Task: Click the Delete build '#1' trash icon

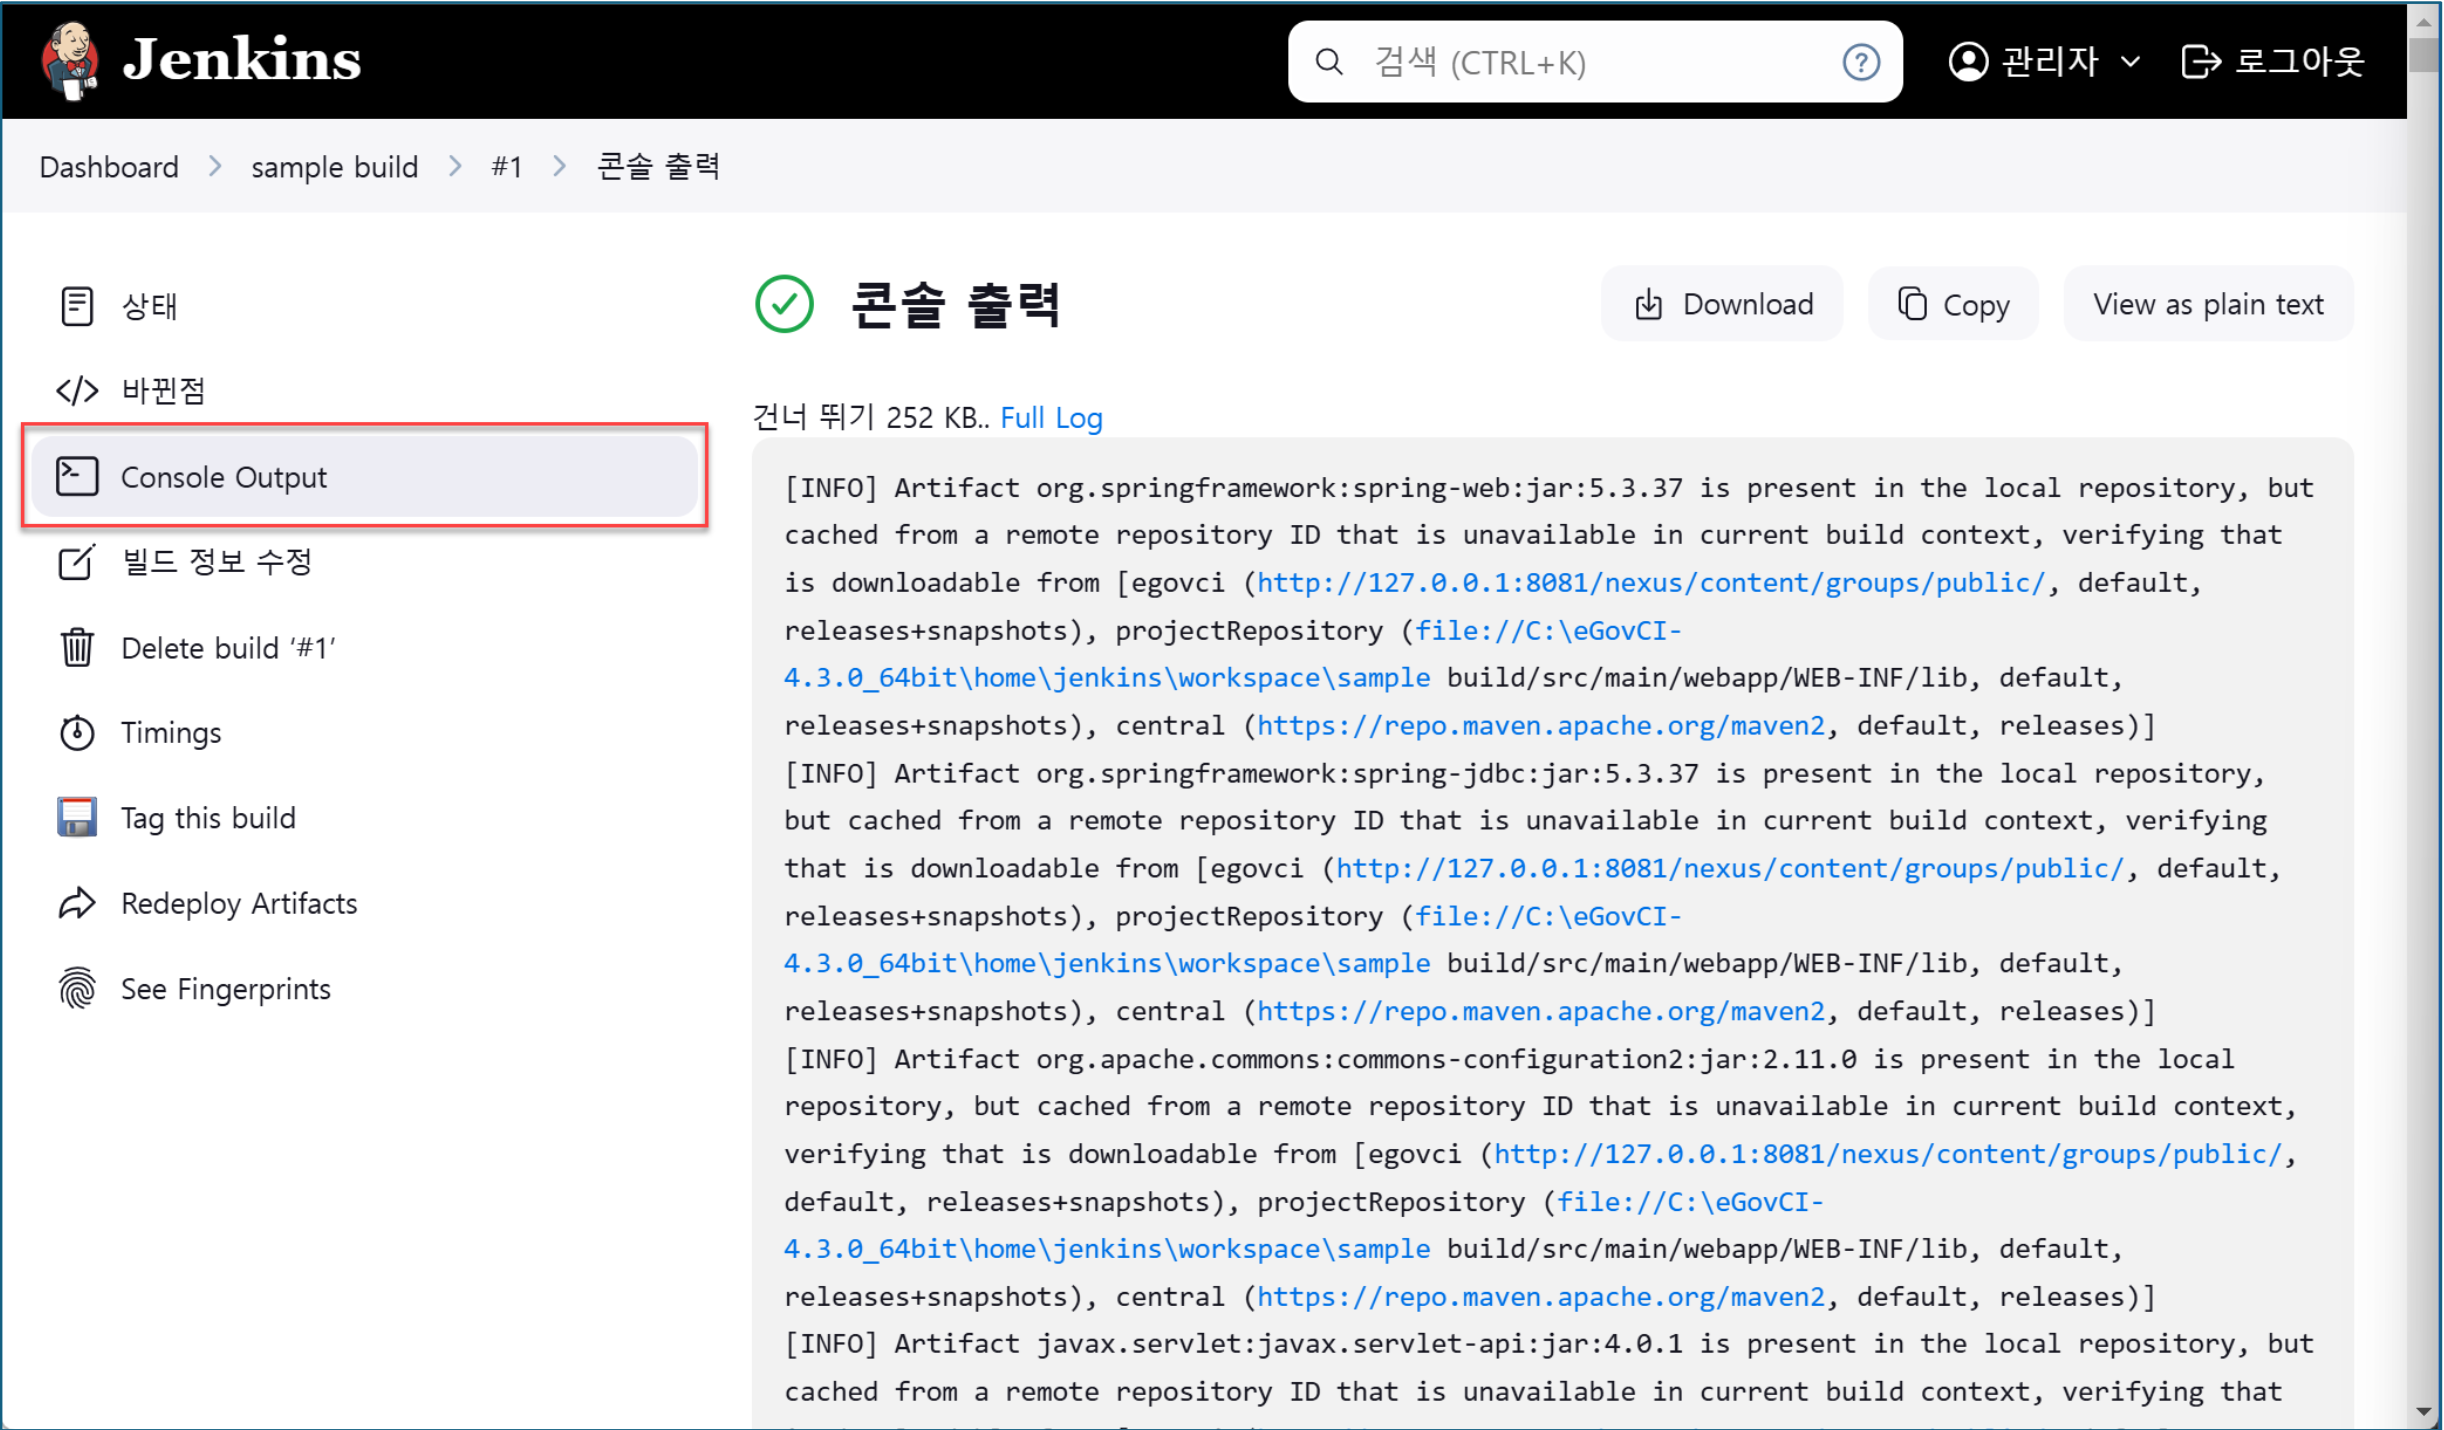Action: click(x=77, y=647)
